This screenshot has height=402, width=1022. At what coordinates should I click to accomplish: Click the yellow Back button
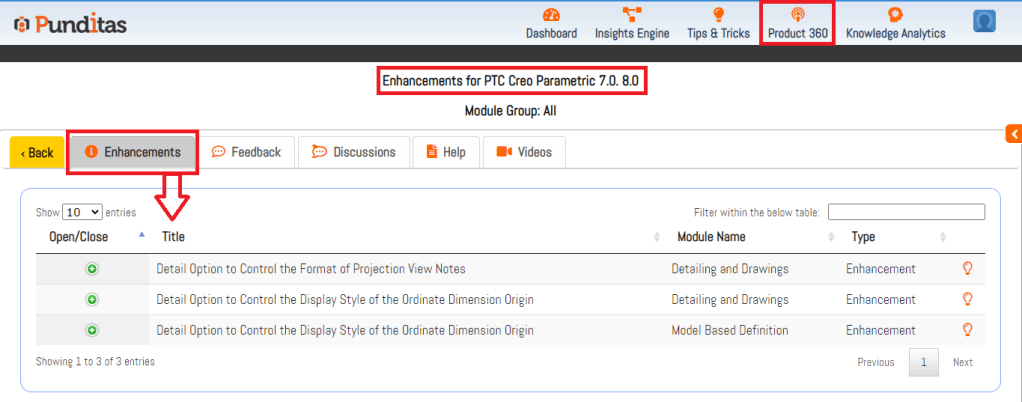pyautogui.click(x=37, y=153)
